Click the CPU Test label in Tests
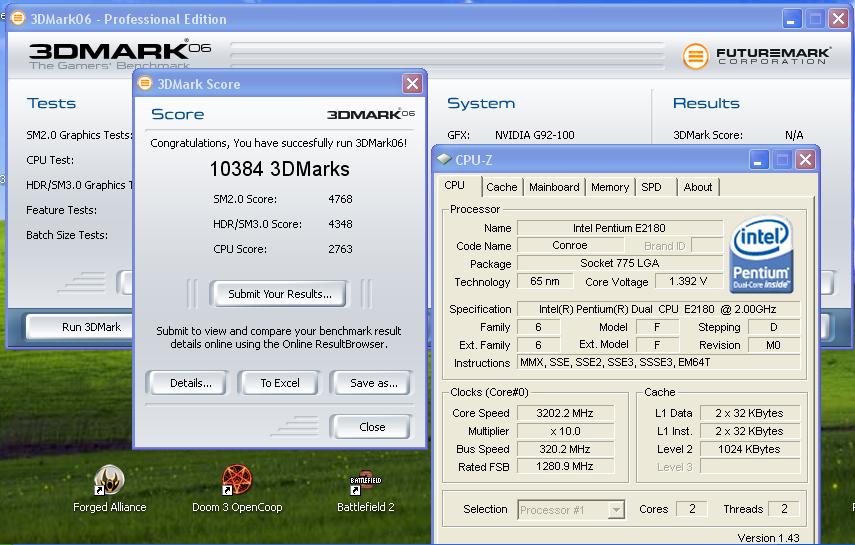855x545 pixels. point(50,160)
